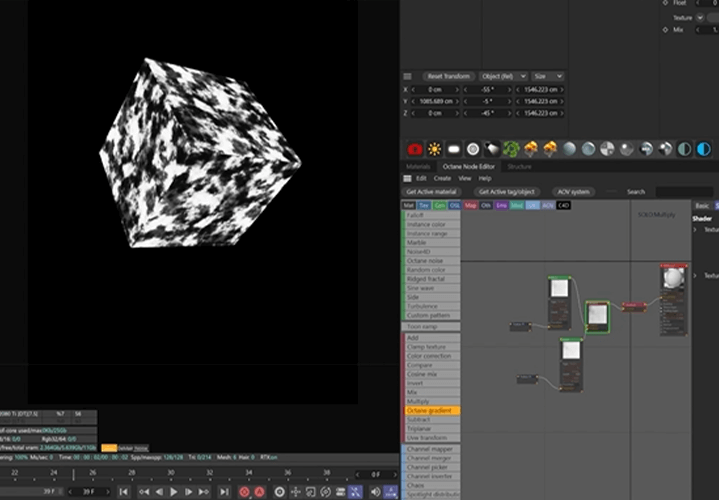Click the spotlight icon in the Octane toolbar
This screenshot has width=719, height=500.
(x=492, y=149)
